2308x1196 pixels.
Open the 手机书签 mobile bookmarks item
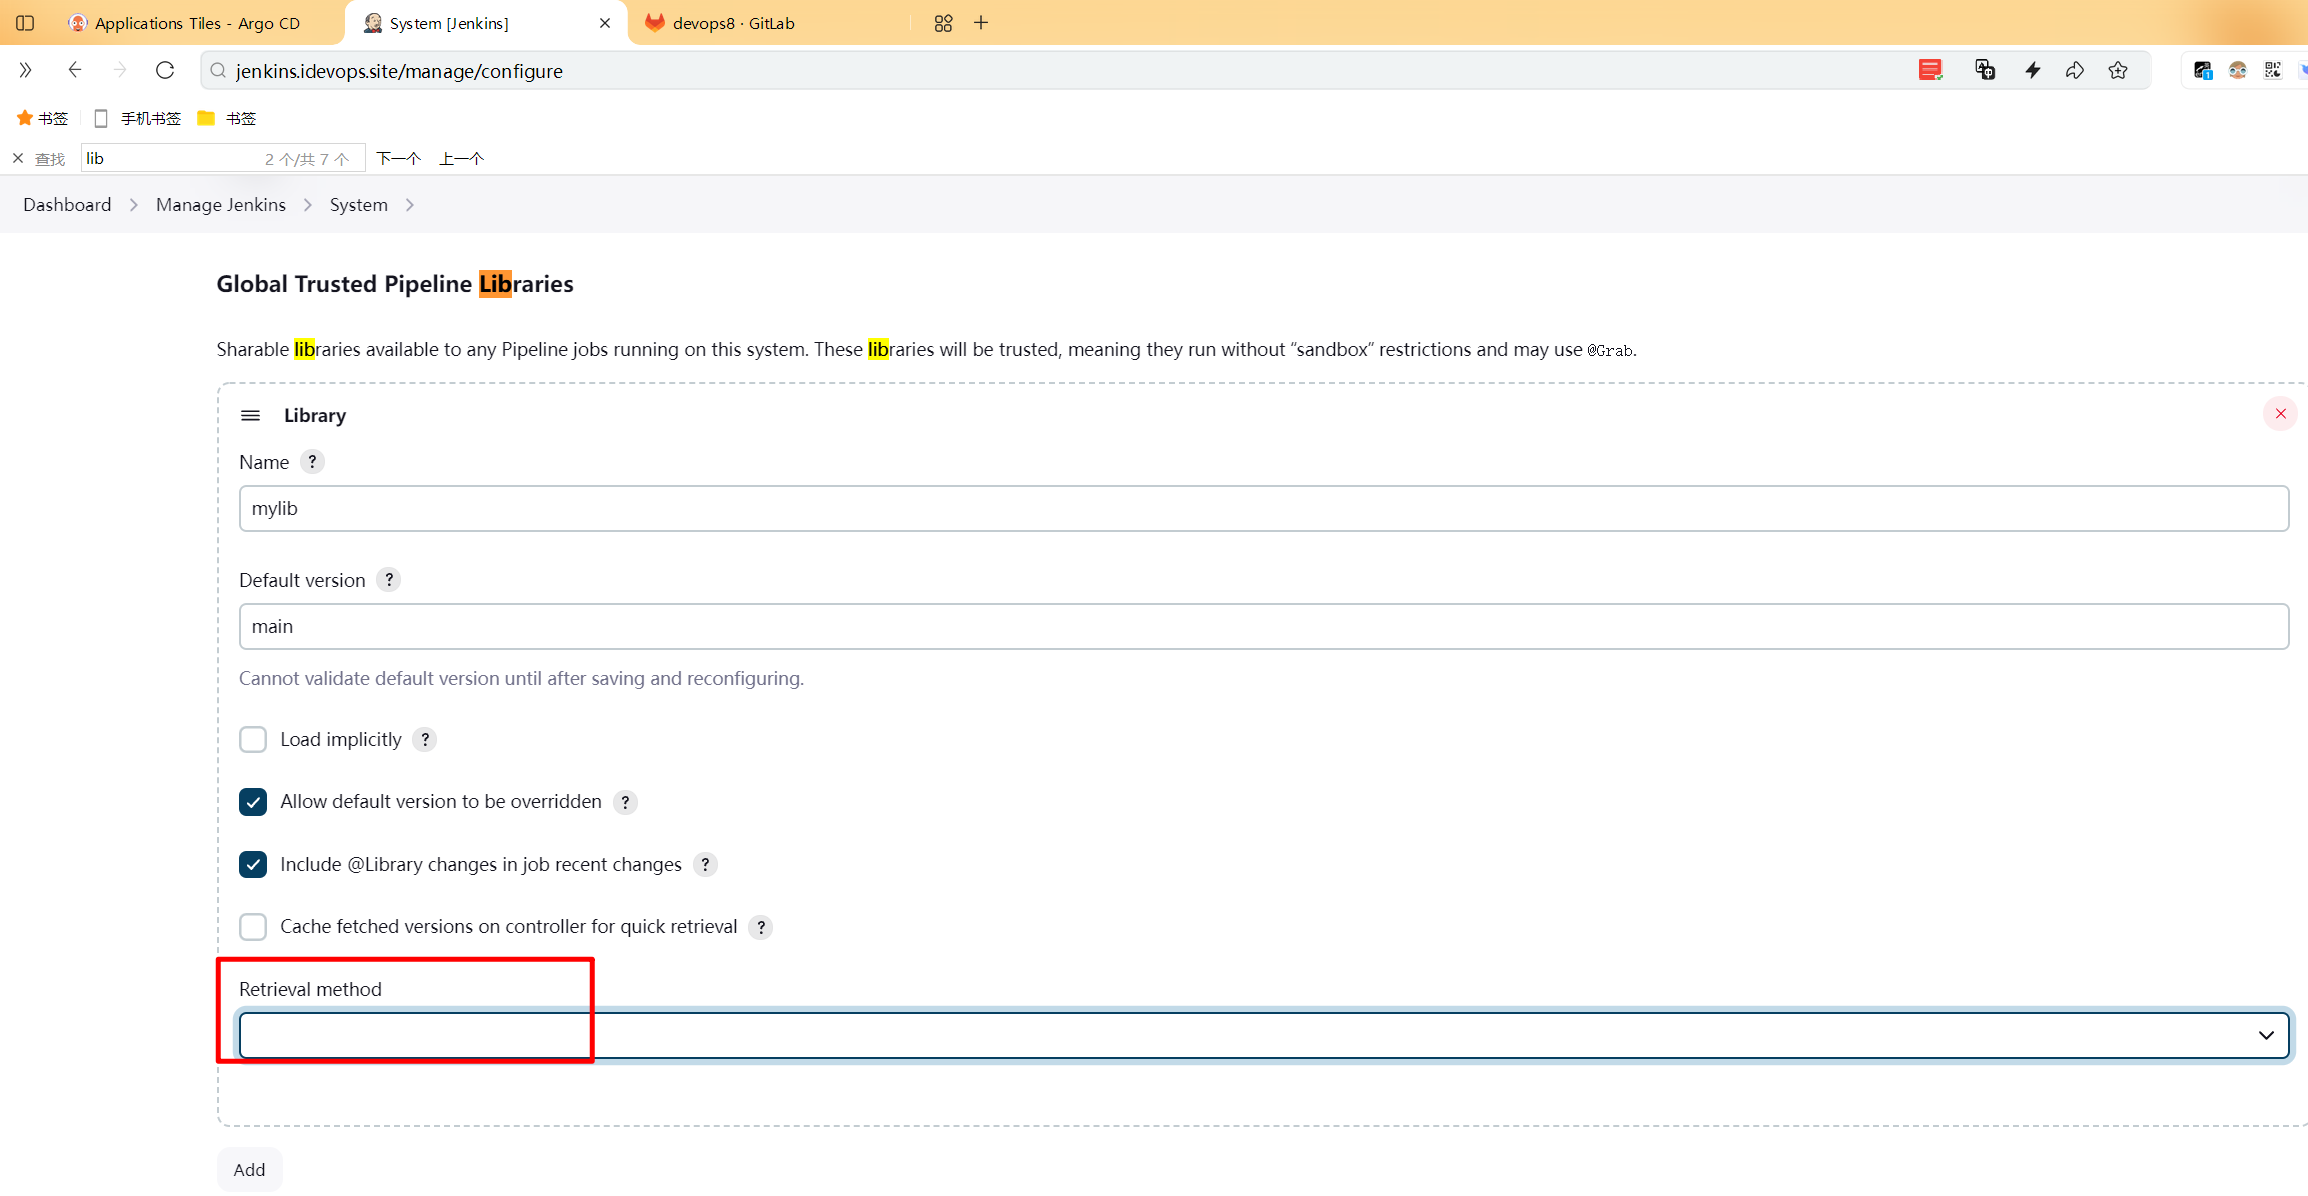pos(137,118)
